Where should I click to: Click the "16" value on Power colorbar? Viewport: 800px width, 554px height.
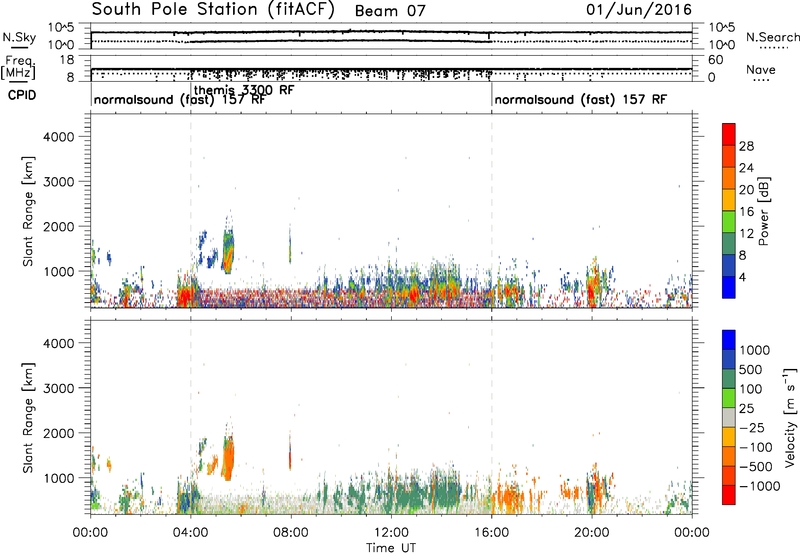coord(746,211)
